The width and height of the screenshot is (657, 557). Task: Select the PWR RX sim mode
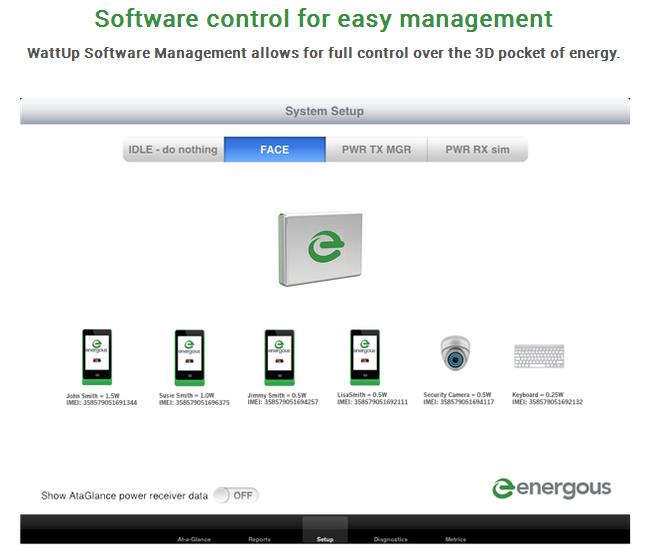click(477, 150)
